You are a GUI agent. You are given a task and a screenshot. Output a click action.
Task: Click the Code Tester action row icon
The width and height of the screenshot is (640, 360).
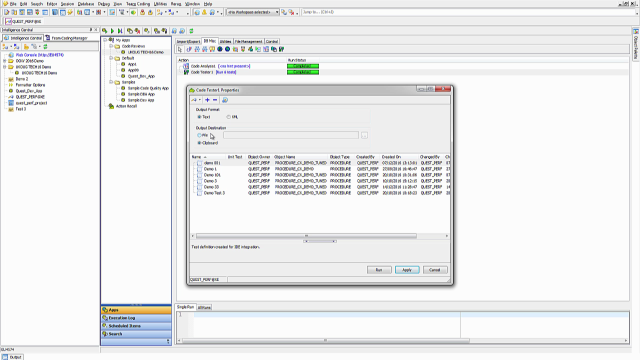pyautogui.click(x=186, y=72)
